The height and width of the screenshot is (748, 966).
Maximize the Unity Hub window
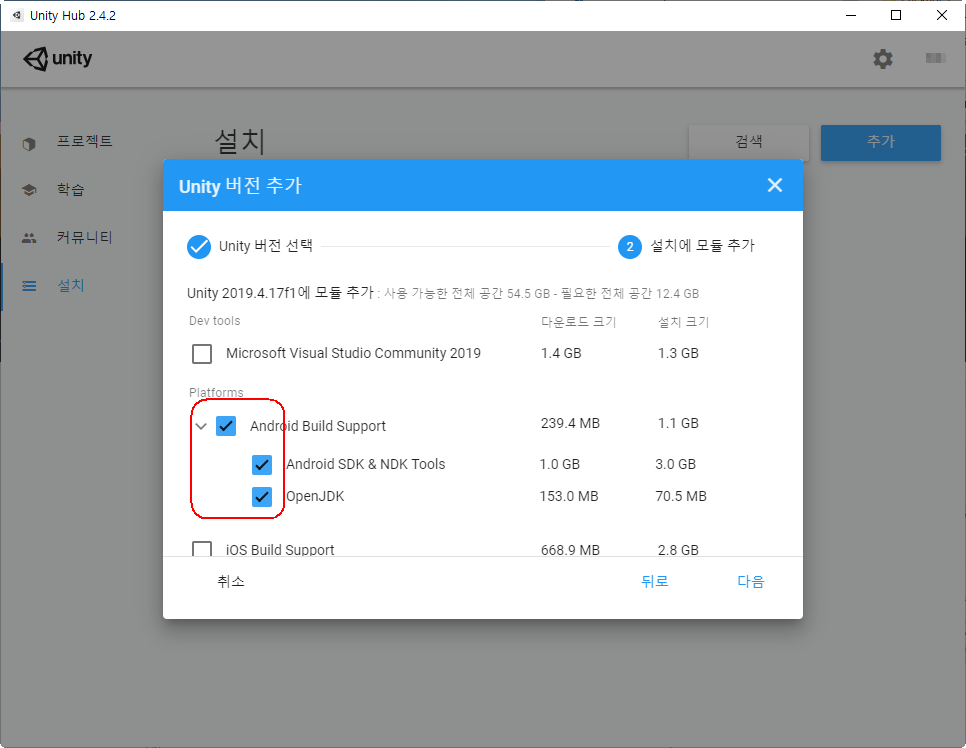(896, 15)
